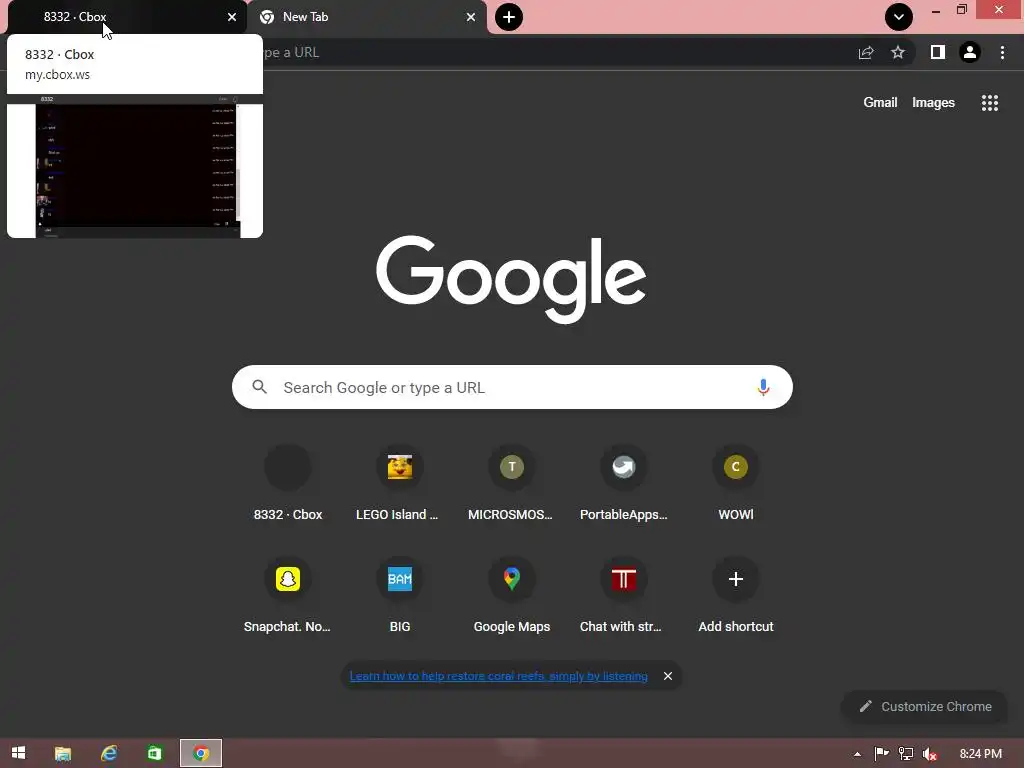This screenshot has height=768, width=1024.
Task: Click Customize Chrome button
Action: (925, 707)
